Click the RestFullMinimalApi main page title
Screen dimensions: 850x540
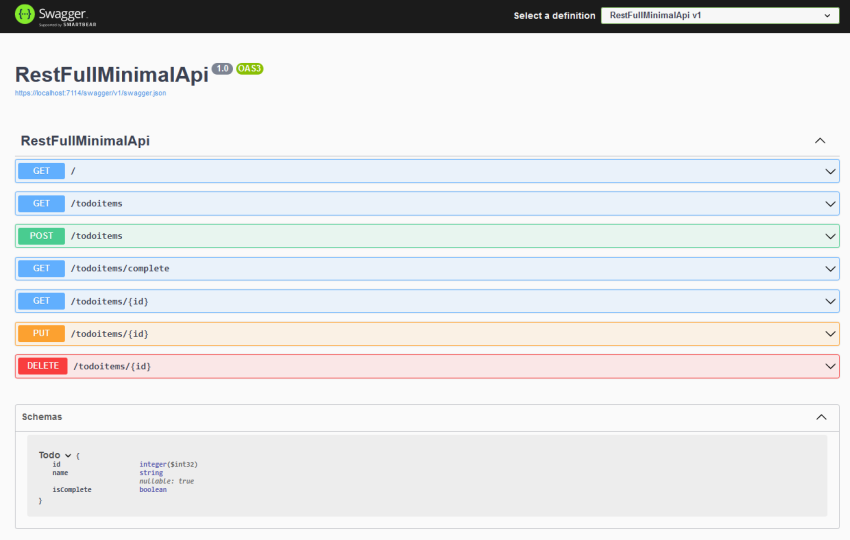[112, 75]
